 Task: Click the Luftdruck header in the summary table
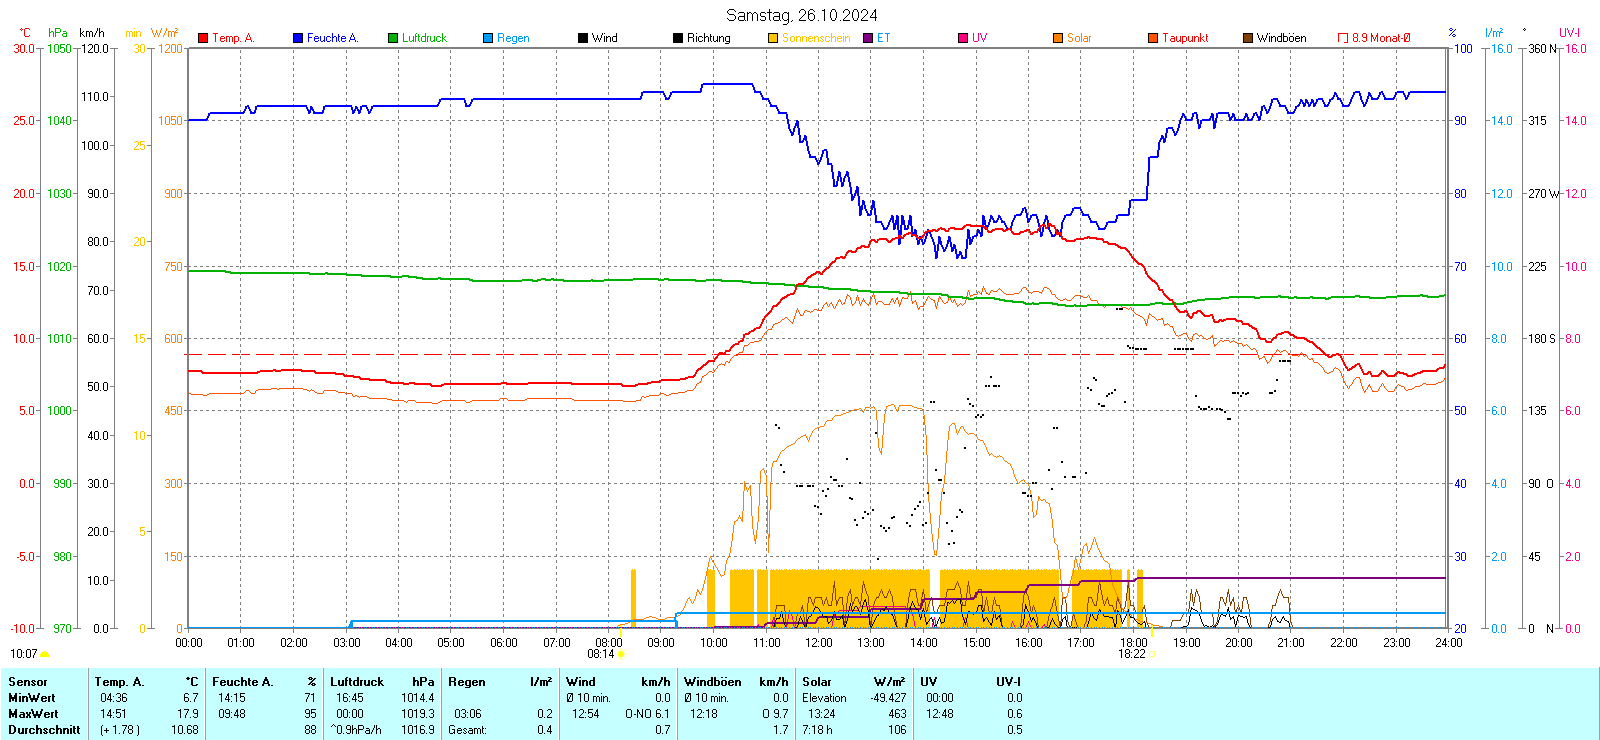tap(357, 682)
